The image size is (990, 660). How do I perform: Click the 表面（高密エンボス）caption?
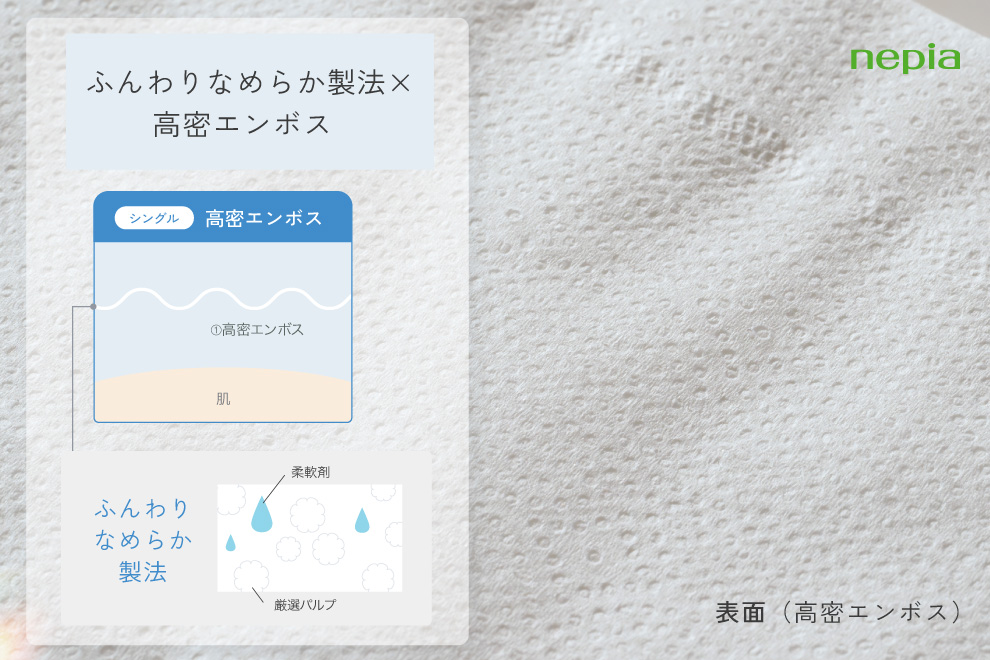[838, 612]
